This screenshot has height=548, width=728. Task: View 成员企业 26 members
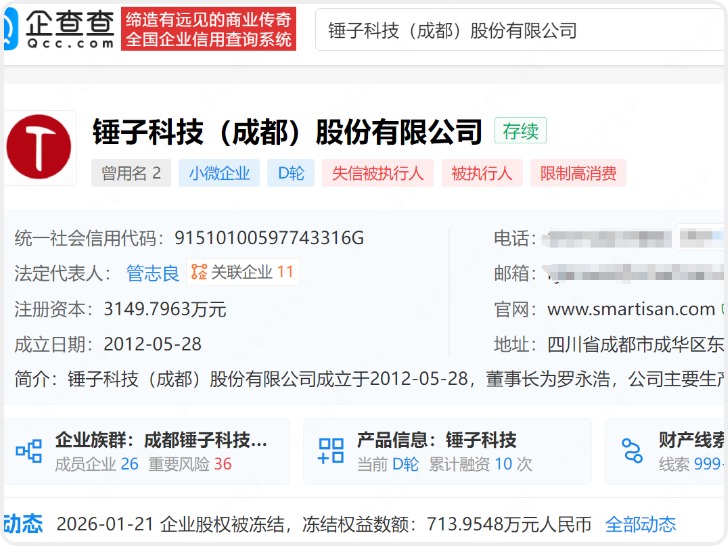[97, 464]
